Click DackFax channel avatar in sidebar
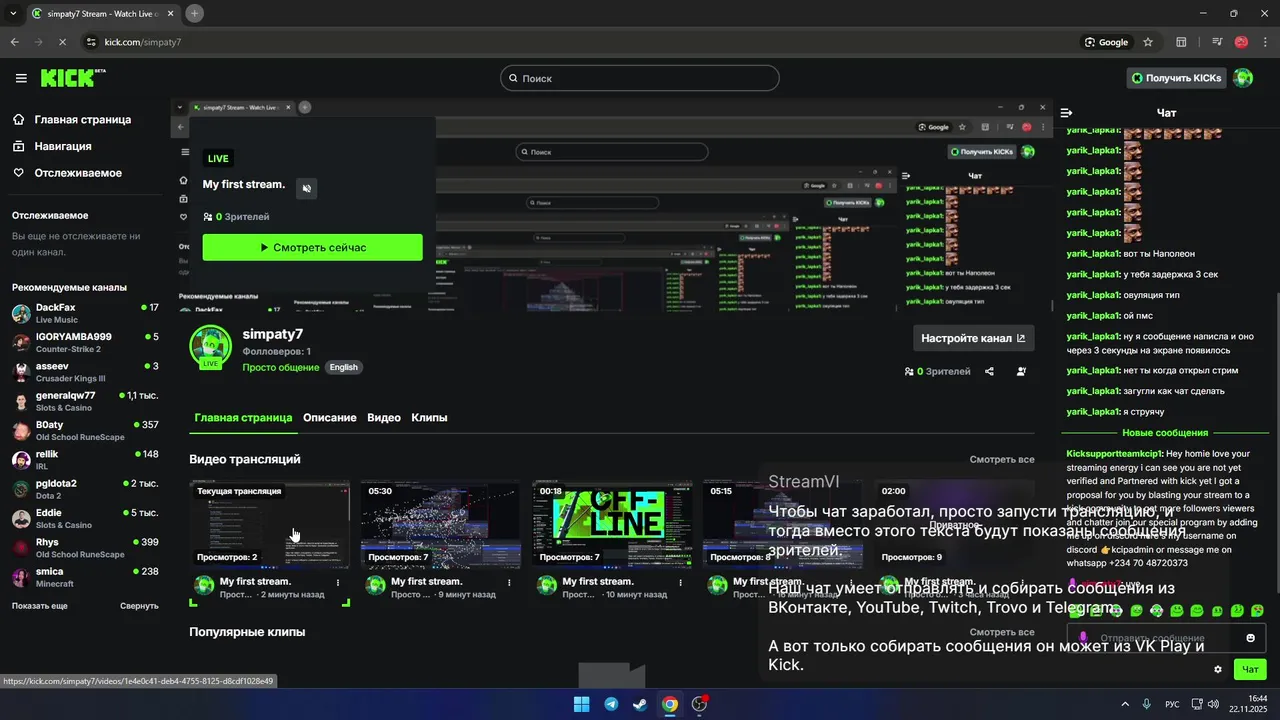 click(21, 313)
